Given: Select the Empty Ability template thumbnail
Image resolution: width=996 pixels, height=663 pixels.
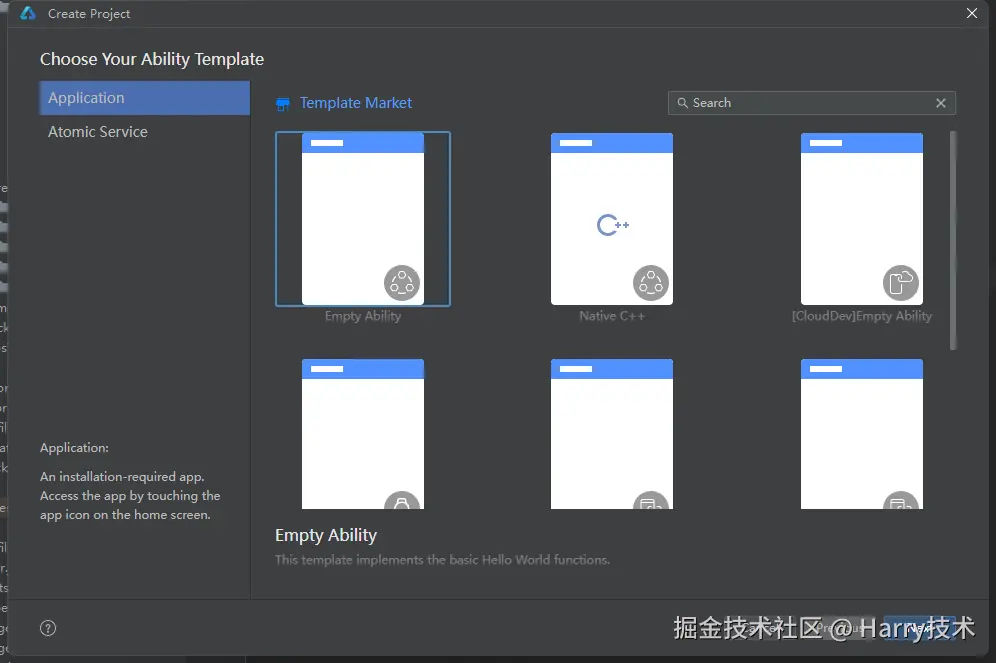Looking at the screenshot, I should tap(362, 219).
